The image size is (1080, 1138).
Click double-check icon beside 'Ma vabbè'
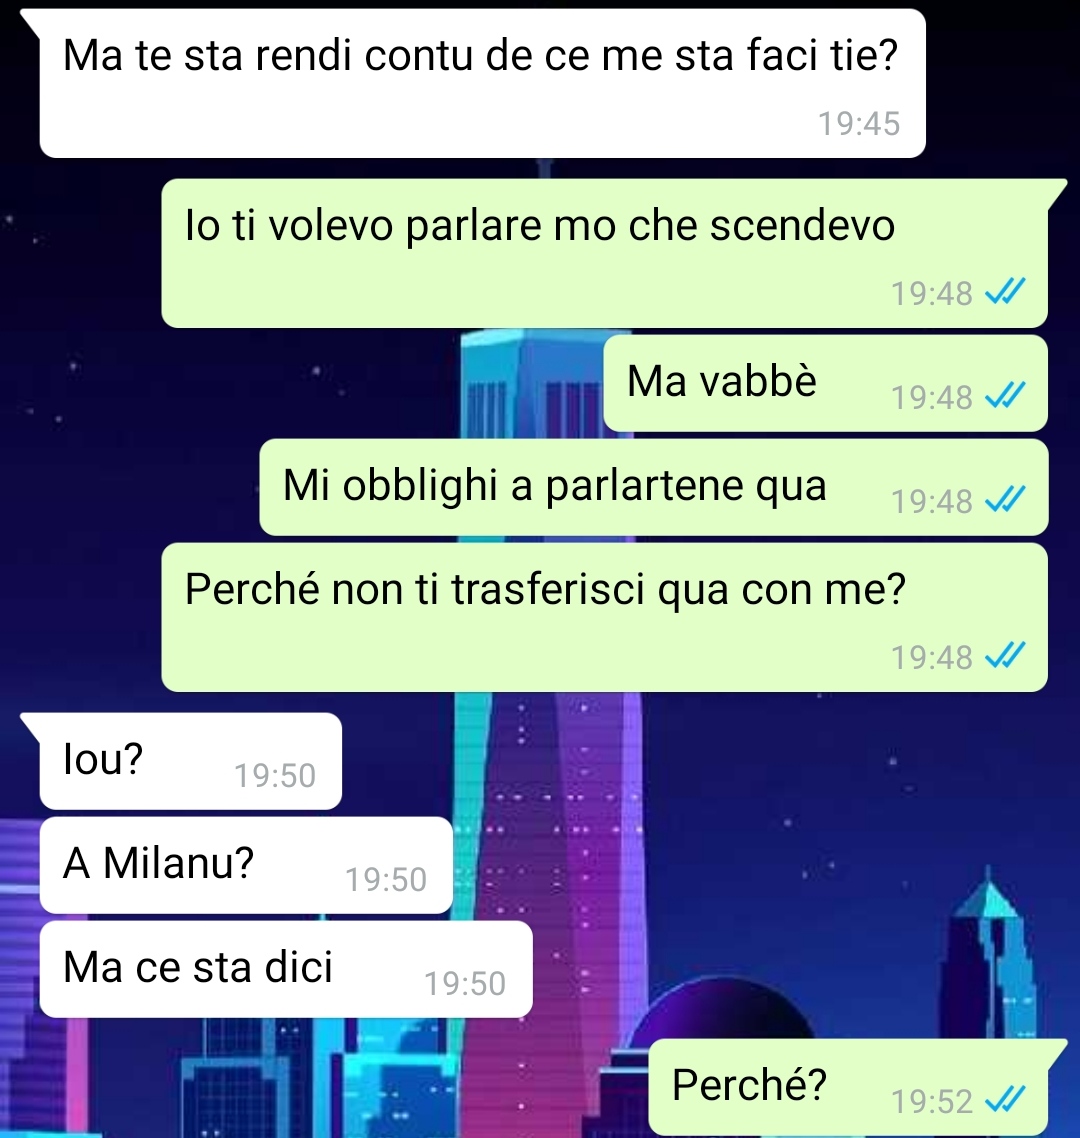(x=1005, y=396)
